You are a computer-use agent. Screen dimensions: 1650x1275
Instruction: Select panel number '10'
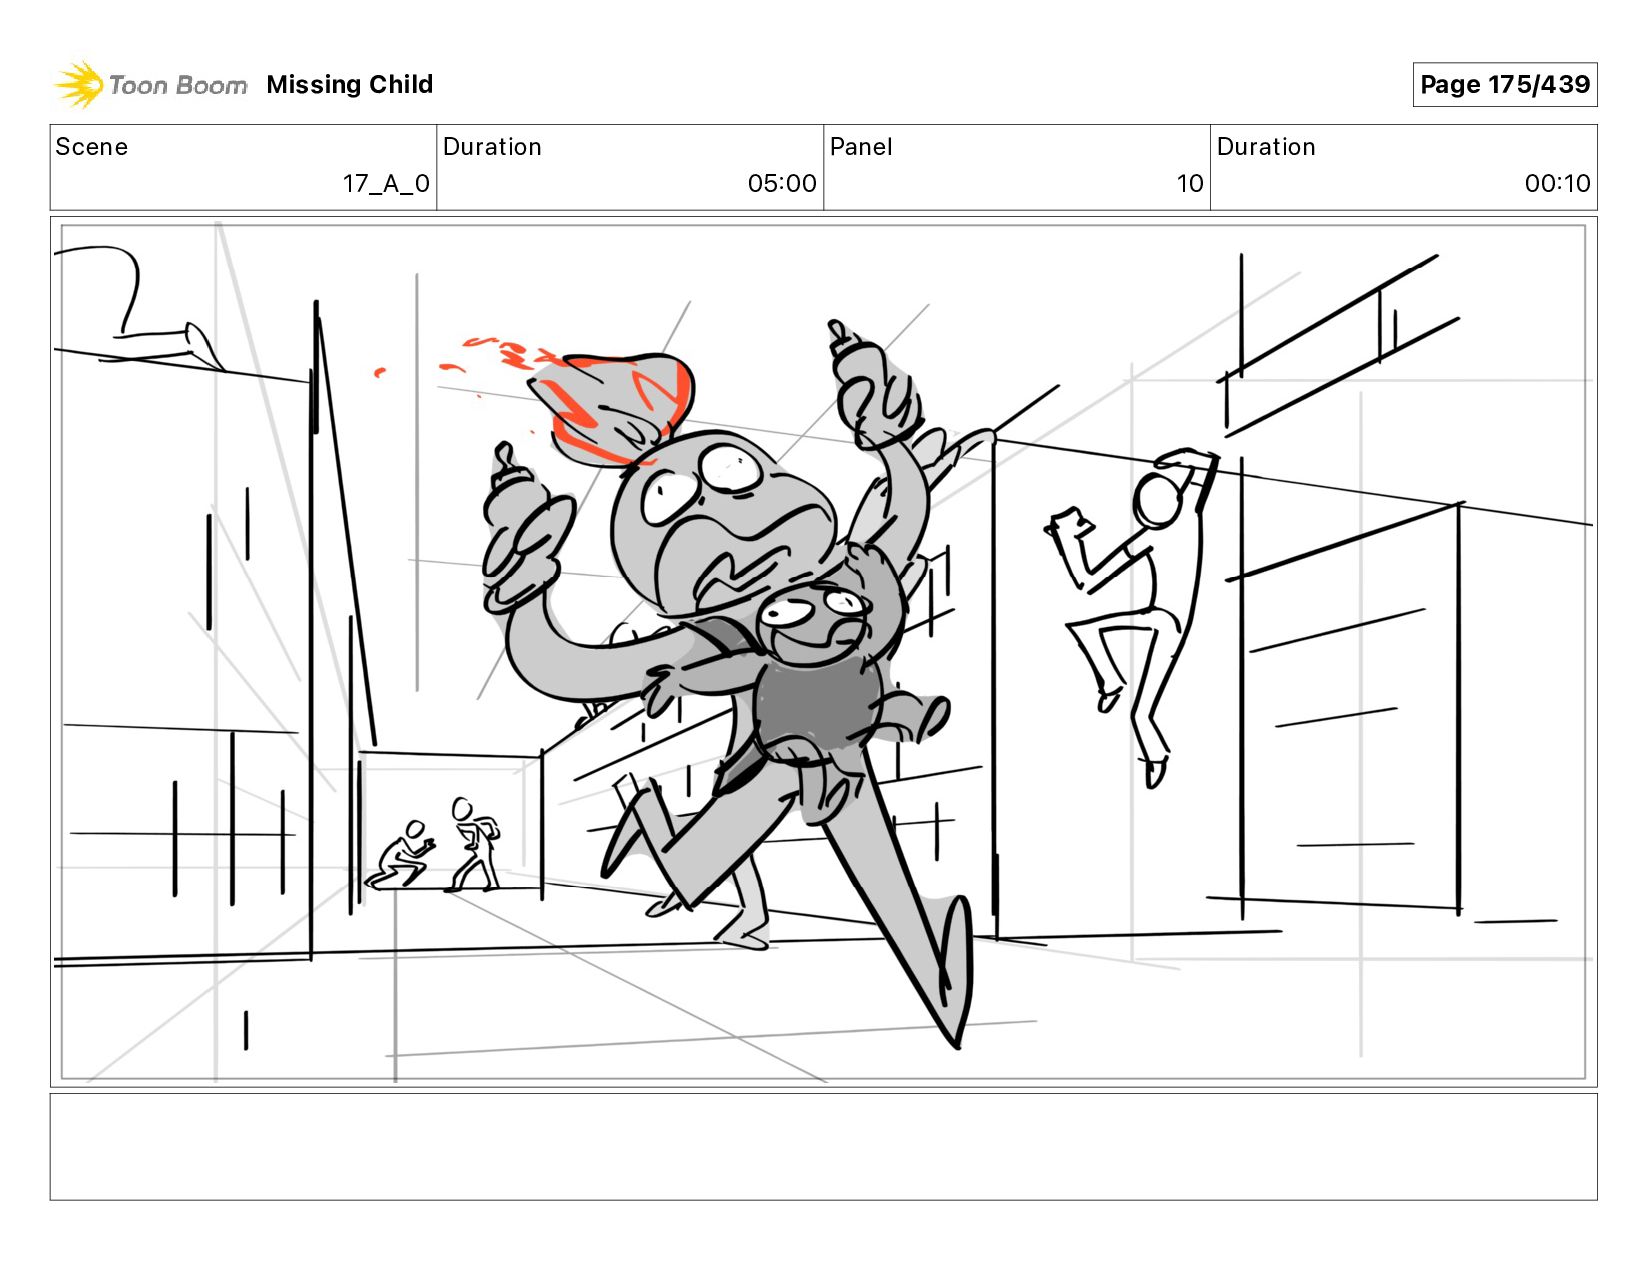tap(1190, 183)
